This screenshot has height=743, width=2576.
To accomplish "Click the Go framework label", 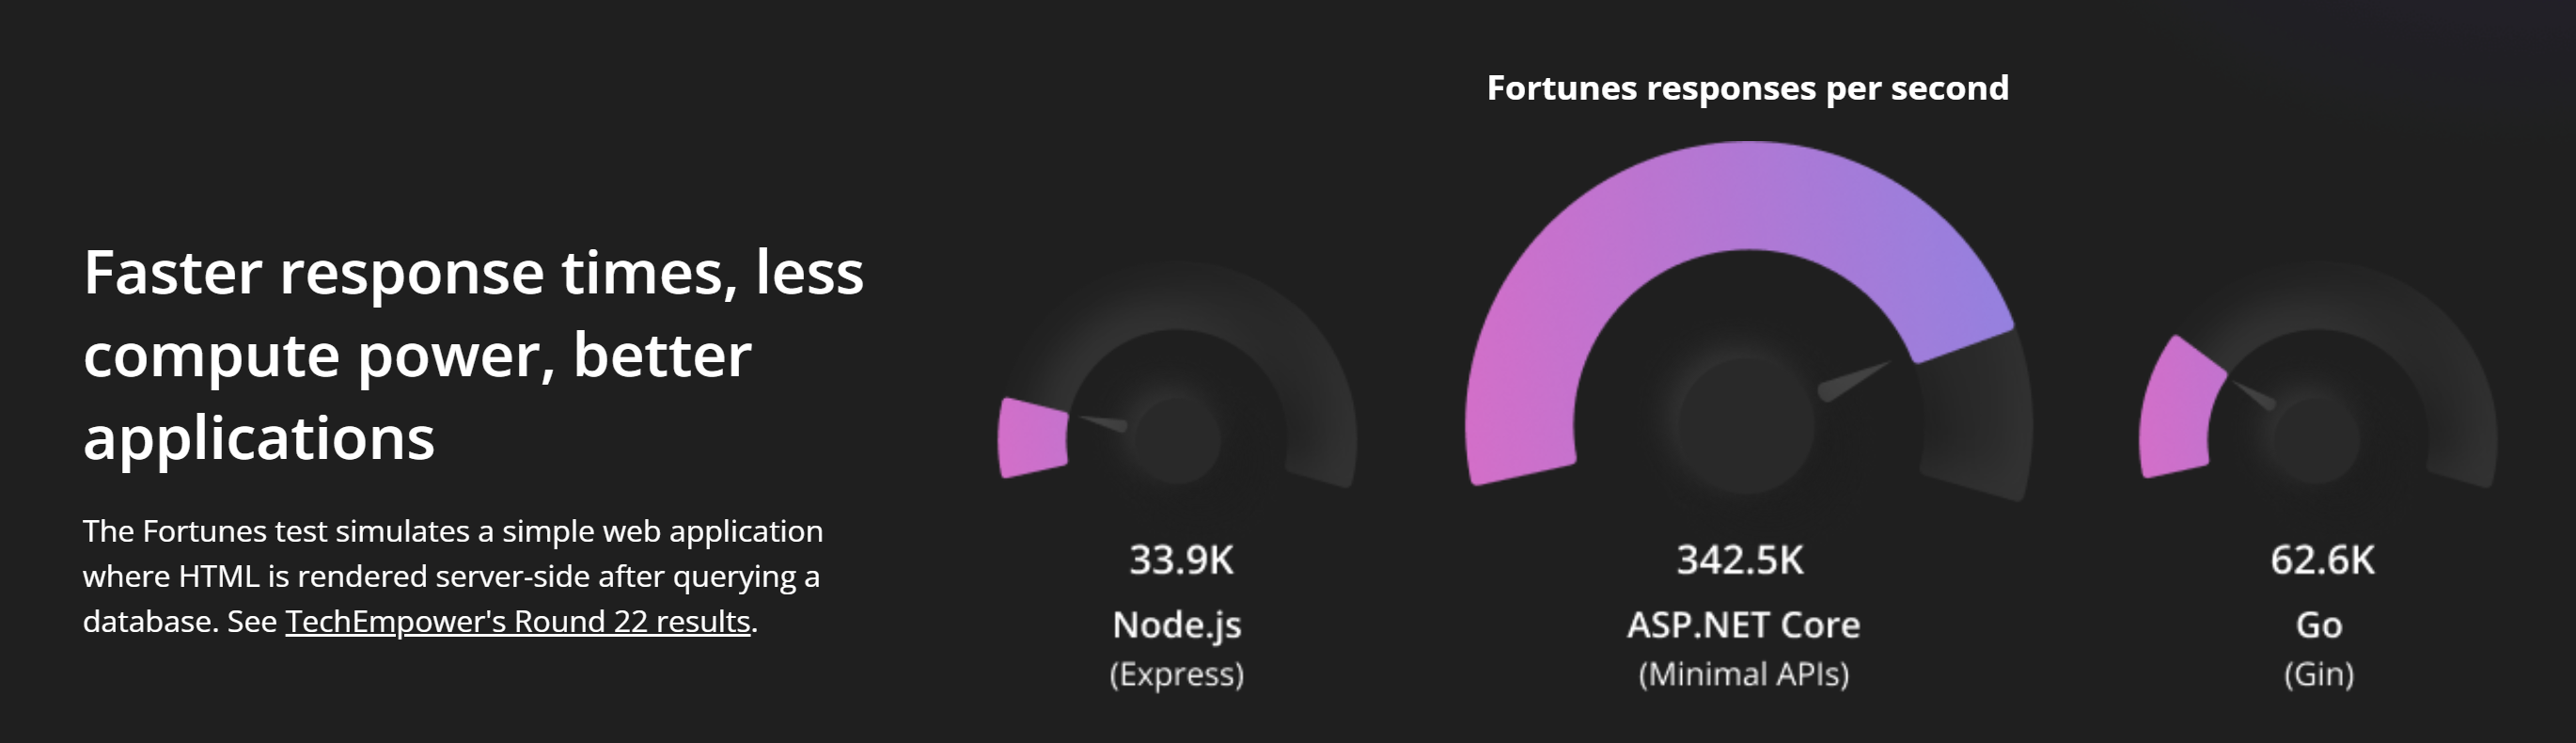I will tap(2318, 625).
